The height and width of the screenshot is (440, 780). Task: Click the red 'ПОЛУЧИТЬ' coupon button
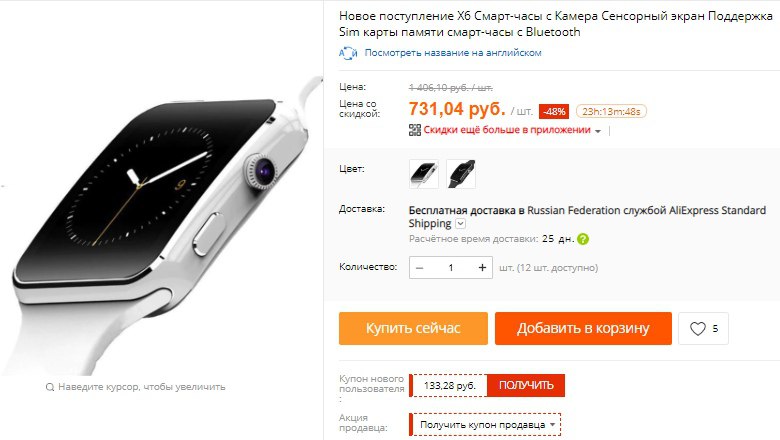pyautogui.click(x=526, y=385)
